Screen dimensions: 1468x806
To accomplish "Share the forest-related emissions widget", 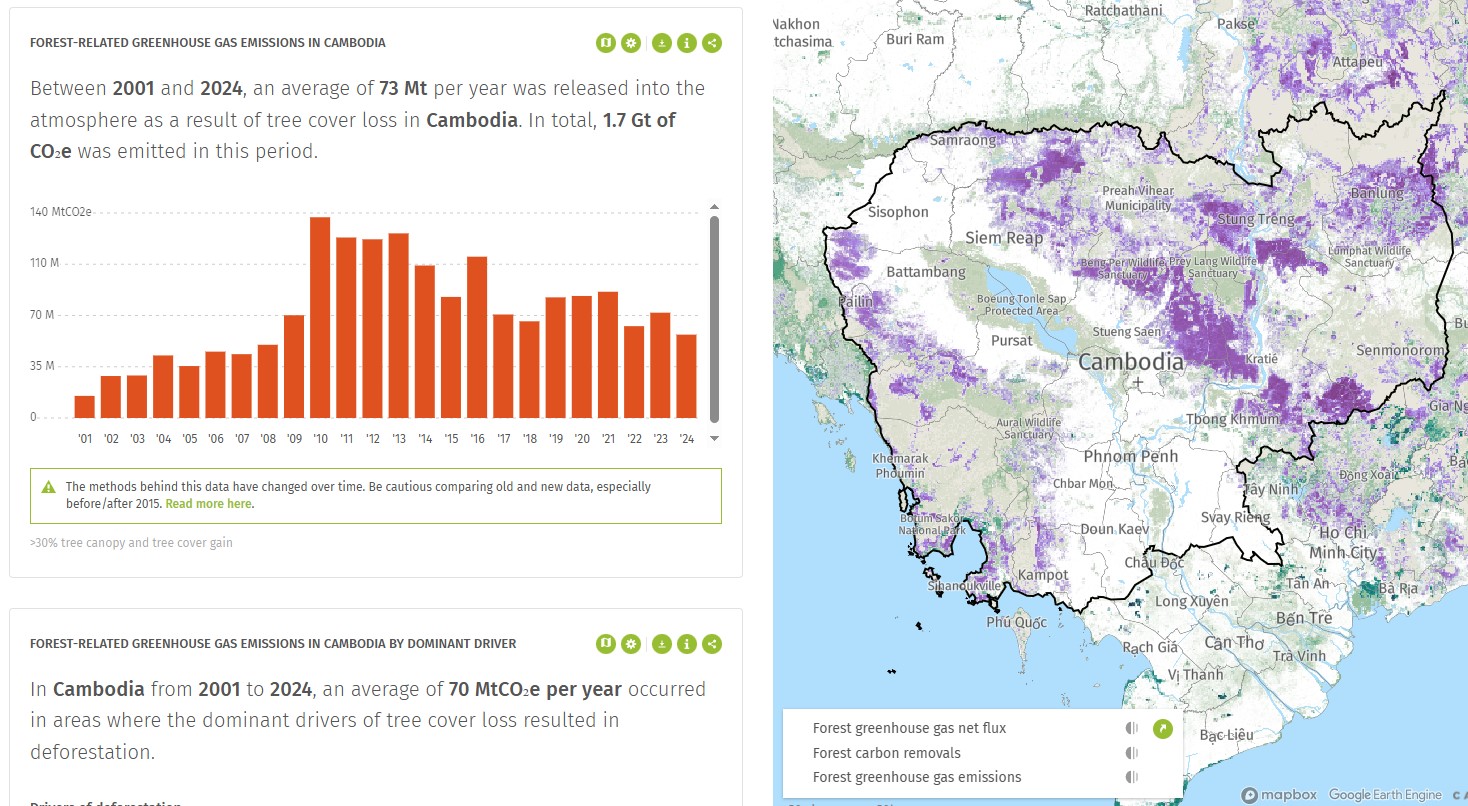I will (x=711, y=43).
